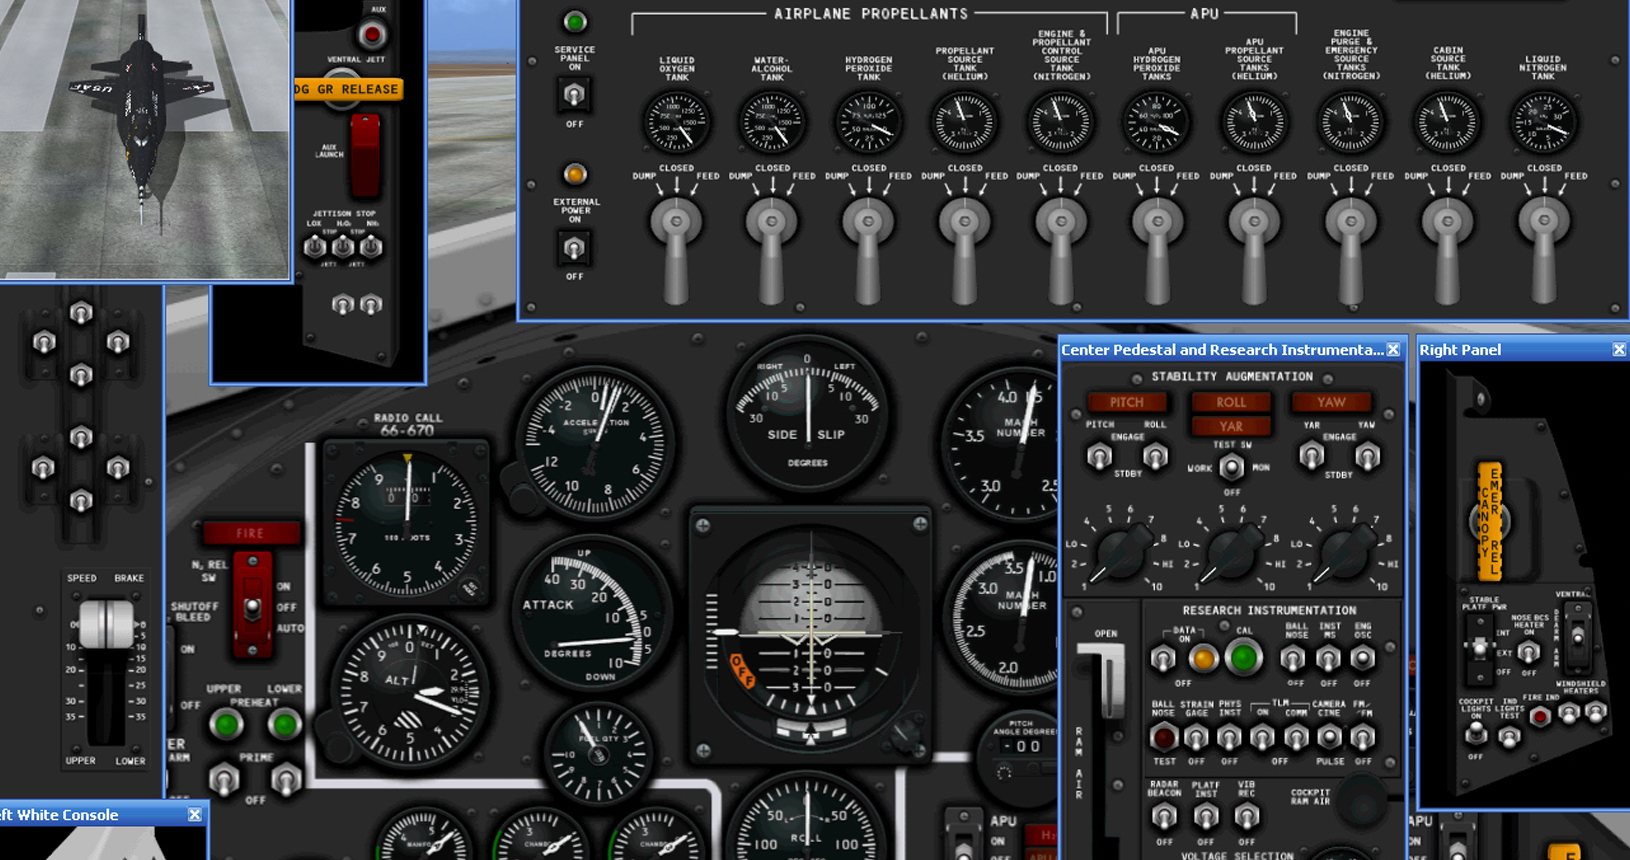Move the Speed Brake lever
Image resolution: width=1630 pixels, height=860 pixels.
point(106,625)
